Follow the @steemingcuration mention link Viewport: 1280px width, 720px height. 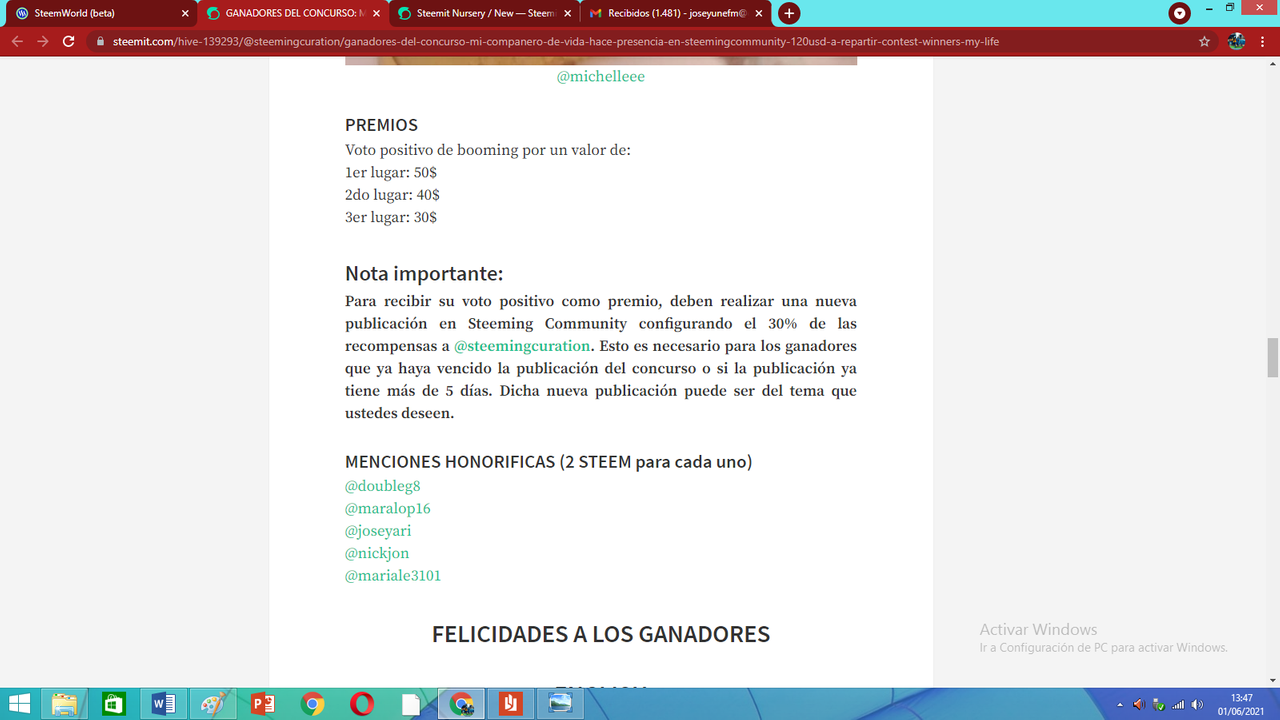tap(522, 346)
